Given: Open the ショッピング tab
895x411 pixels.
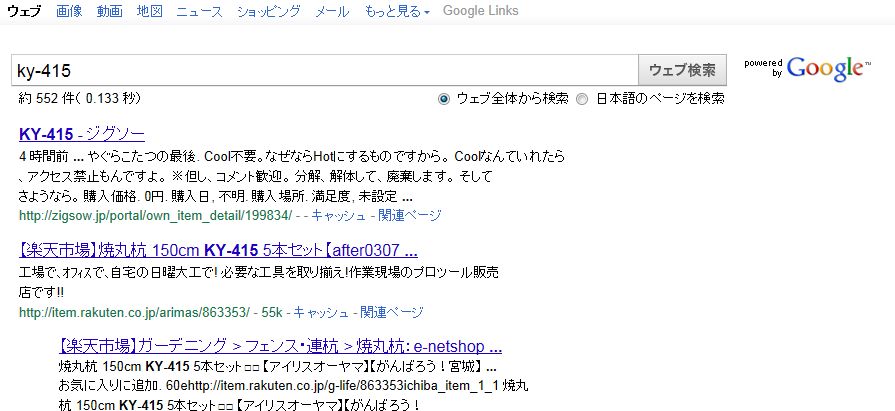Looking at the screenshot, I should click(268, 11).
